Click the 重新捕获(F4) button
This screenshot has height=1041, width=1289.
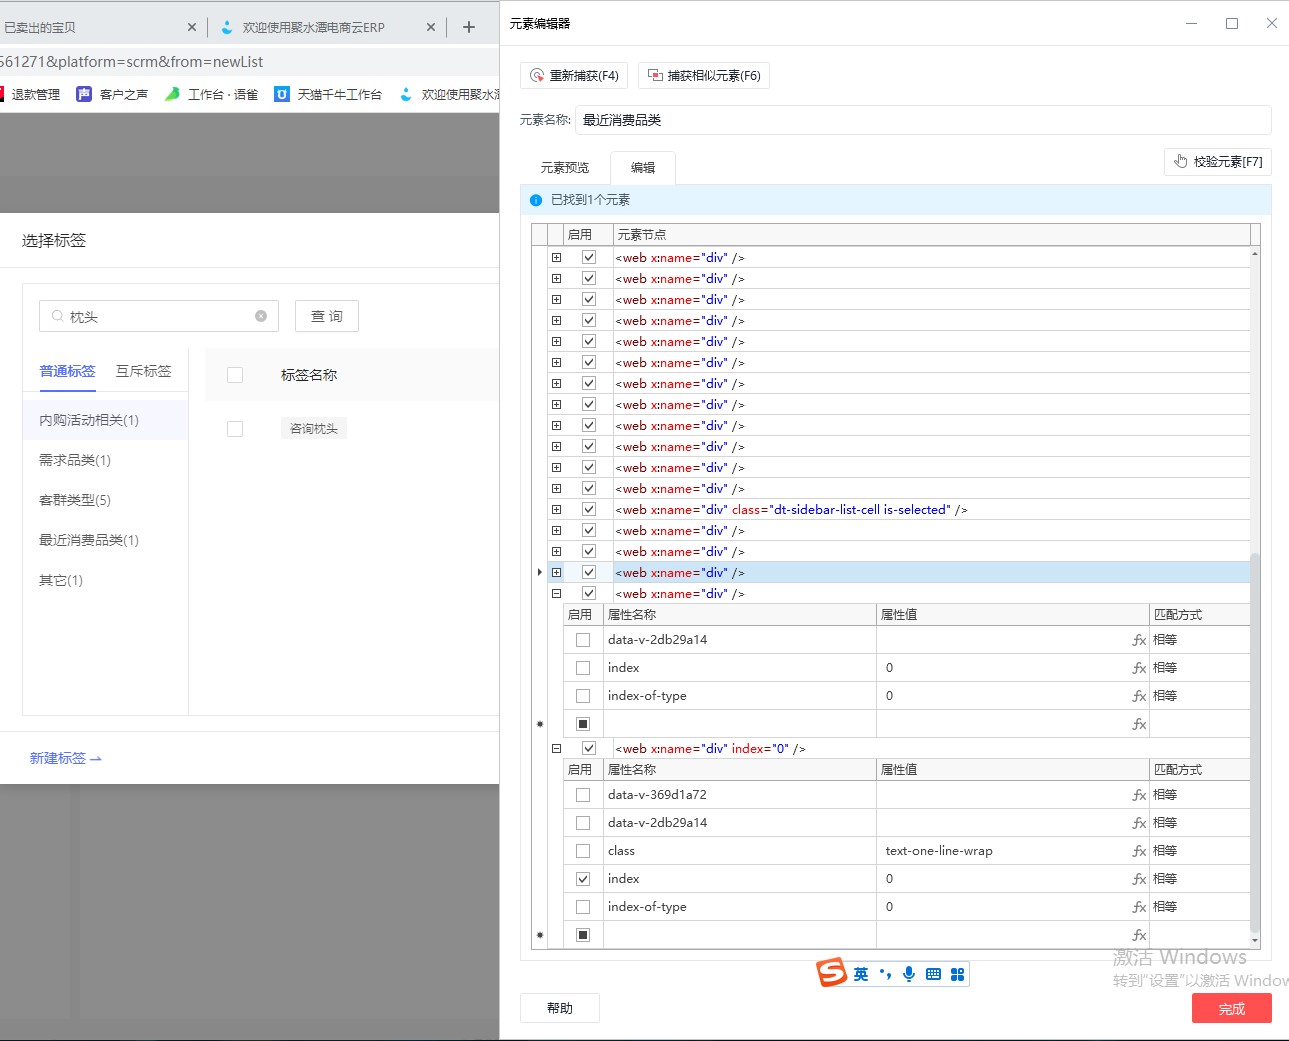pyautogui.click(x=574, y=75)
